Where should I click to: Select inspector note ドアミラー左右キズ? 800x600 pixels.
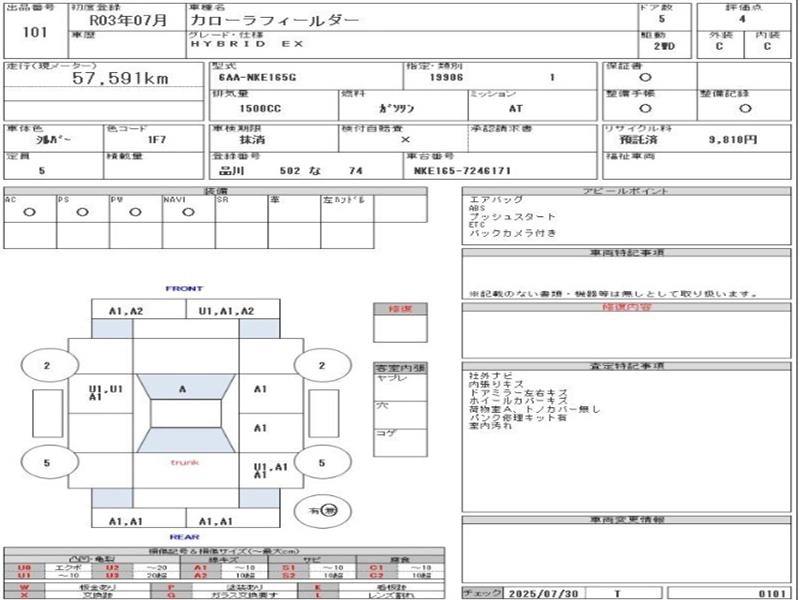pyautogui.click(x=518, y=393)
